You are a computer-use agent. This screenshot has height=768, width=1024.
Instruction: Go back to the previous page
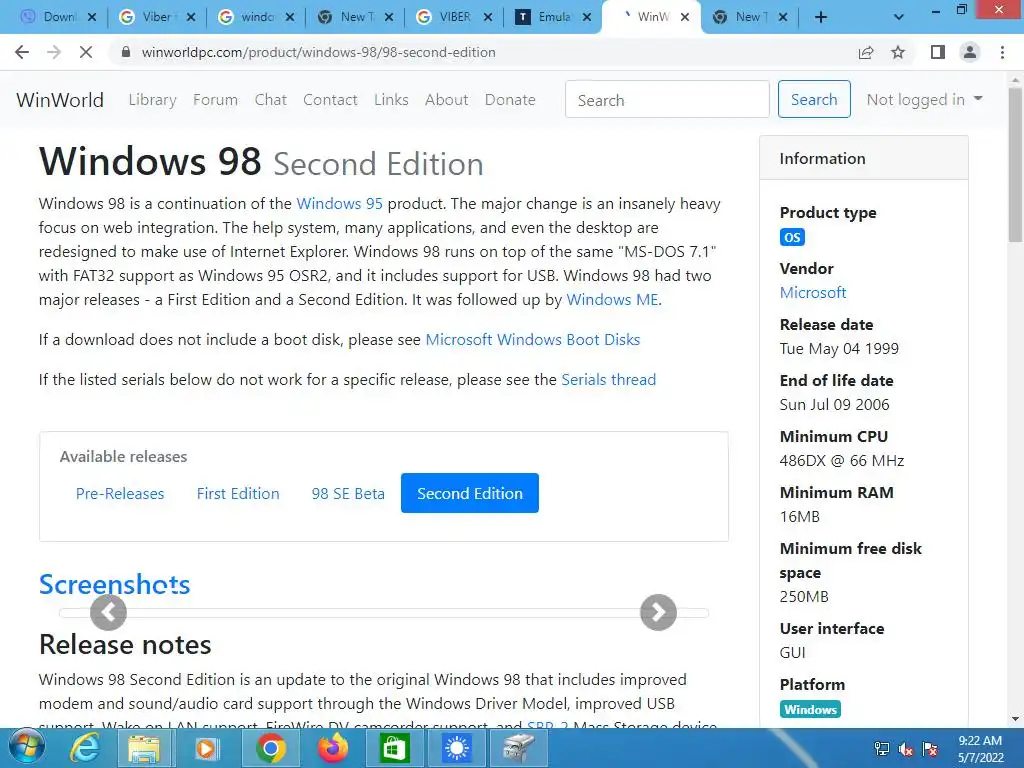22,52
